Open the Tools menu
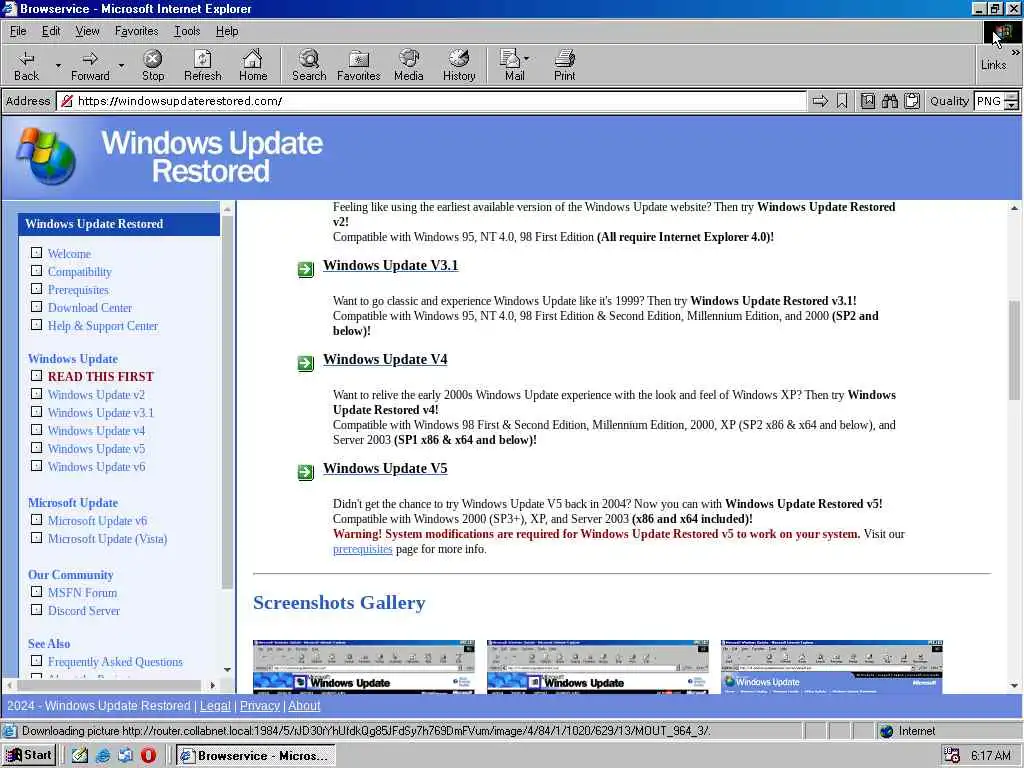Screen dimensions: 1024x768 pos(187,31)
